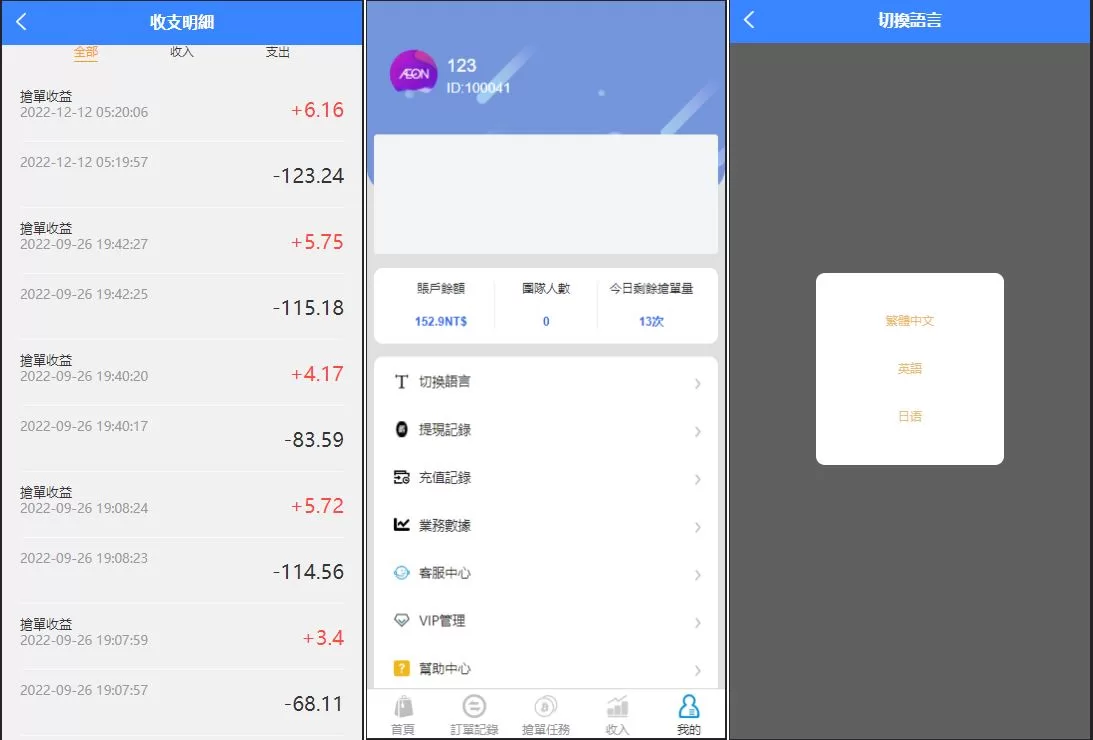The width and height of the screenshot is (1093, 740).
Task: Select the +6.16 transaction amount
Action: pos(317,109)
